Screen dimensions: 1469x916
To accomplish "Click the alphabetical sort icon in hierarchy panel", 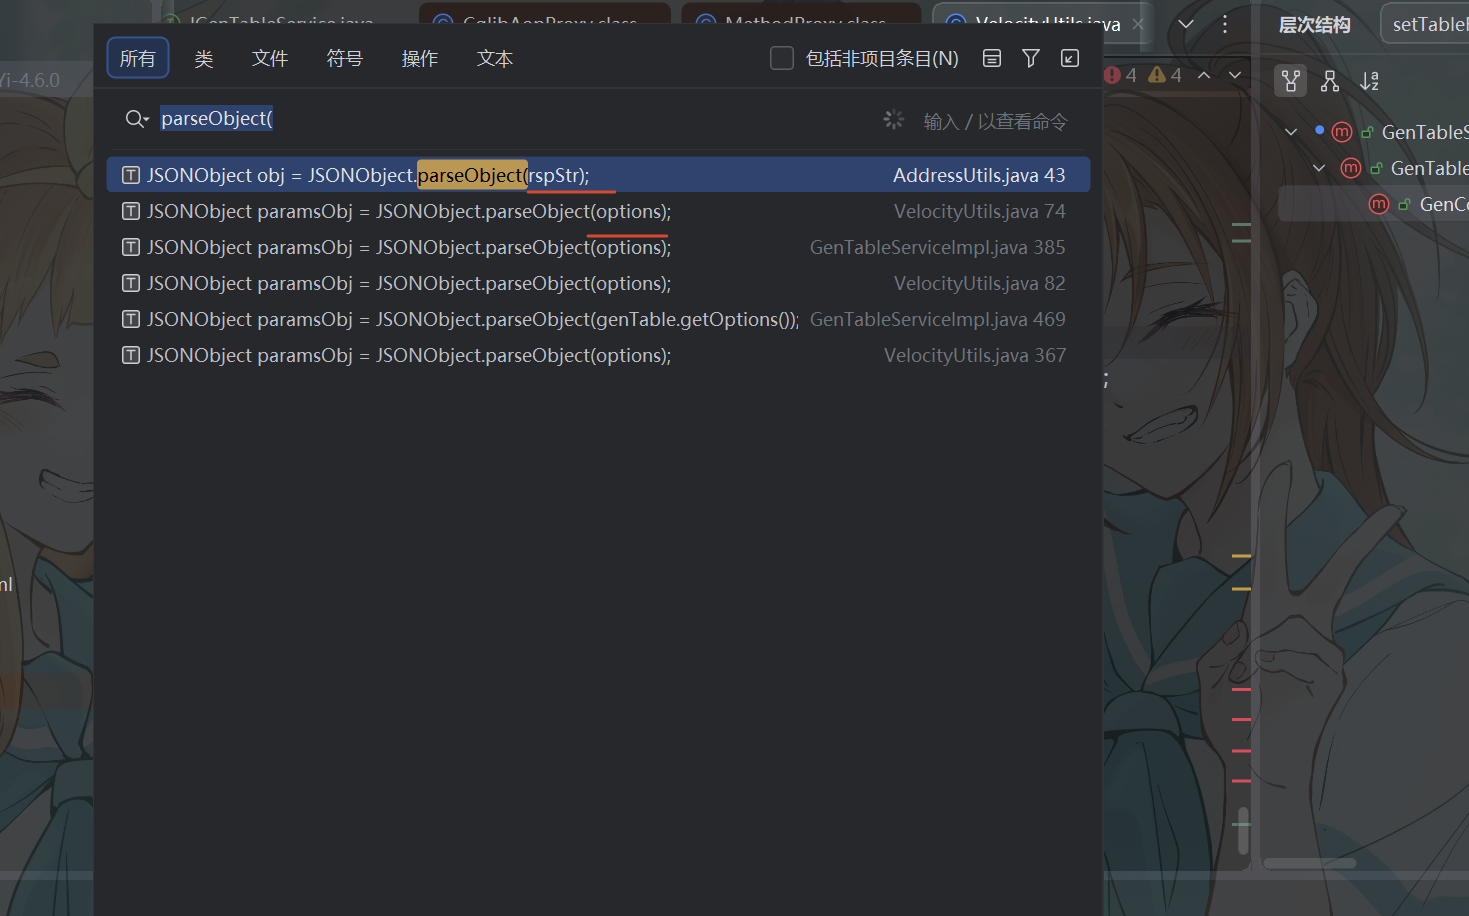I will coord(1370,81).
